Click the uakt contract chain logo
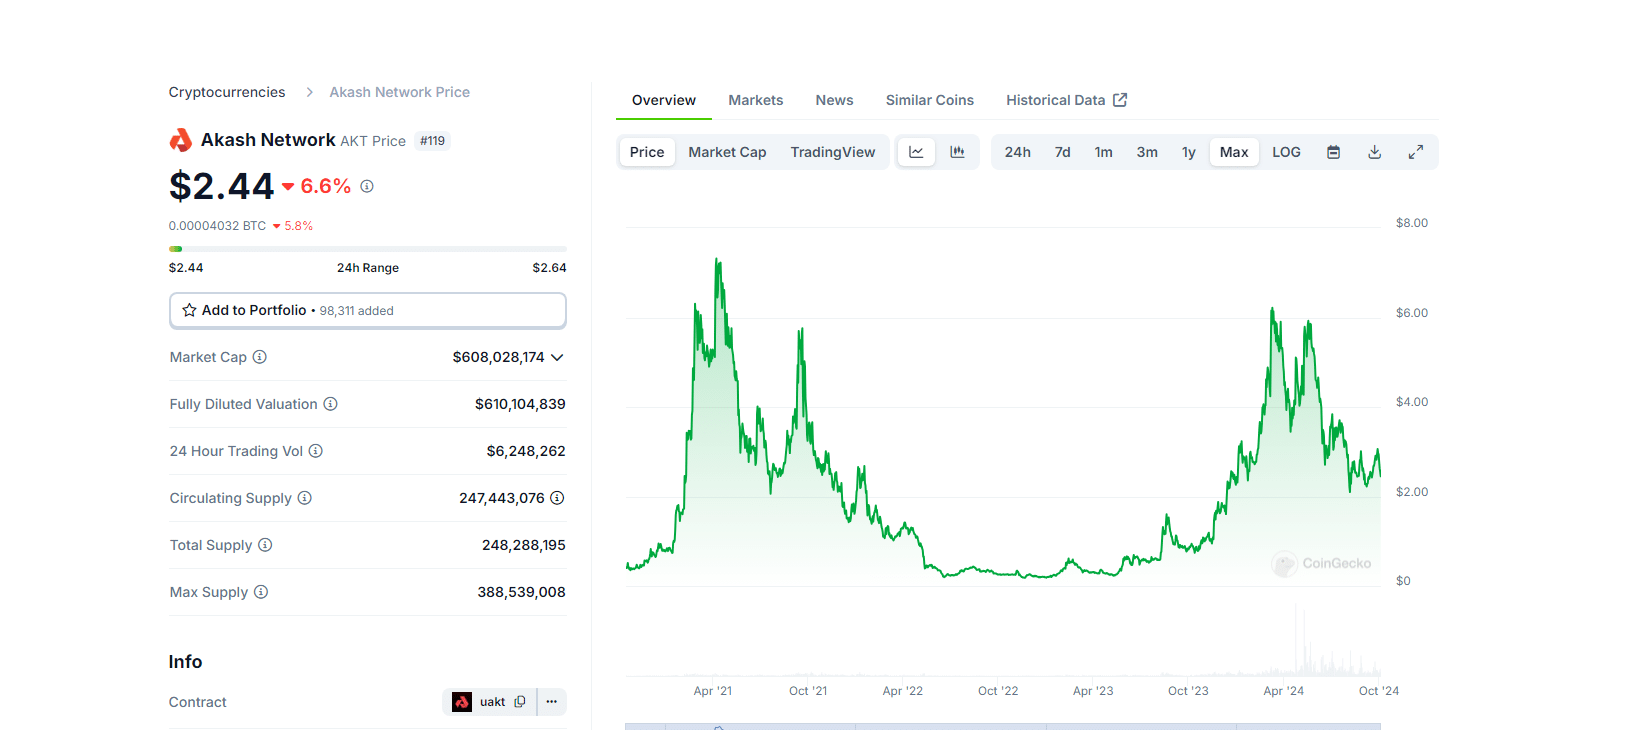This screenshot has width=1628, height=730. point(462,702)
